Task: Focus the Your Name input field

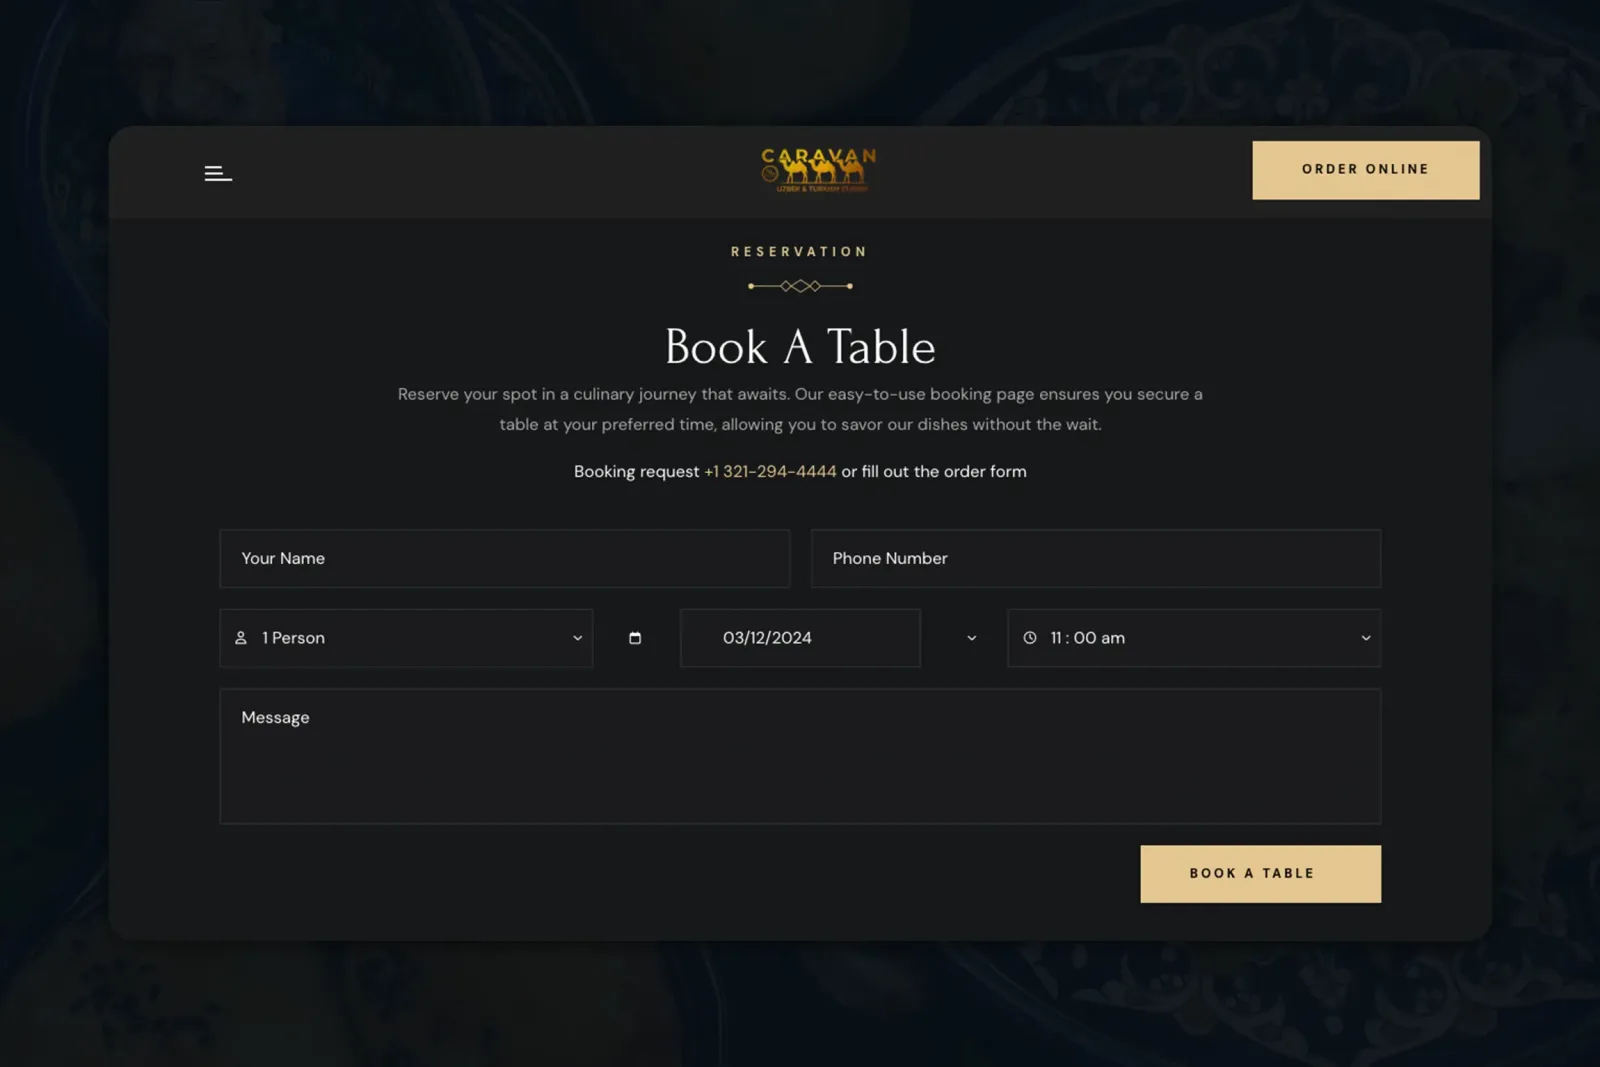Action: pyautogui.click(x=505, y=558)
